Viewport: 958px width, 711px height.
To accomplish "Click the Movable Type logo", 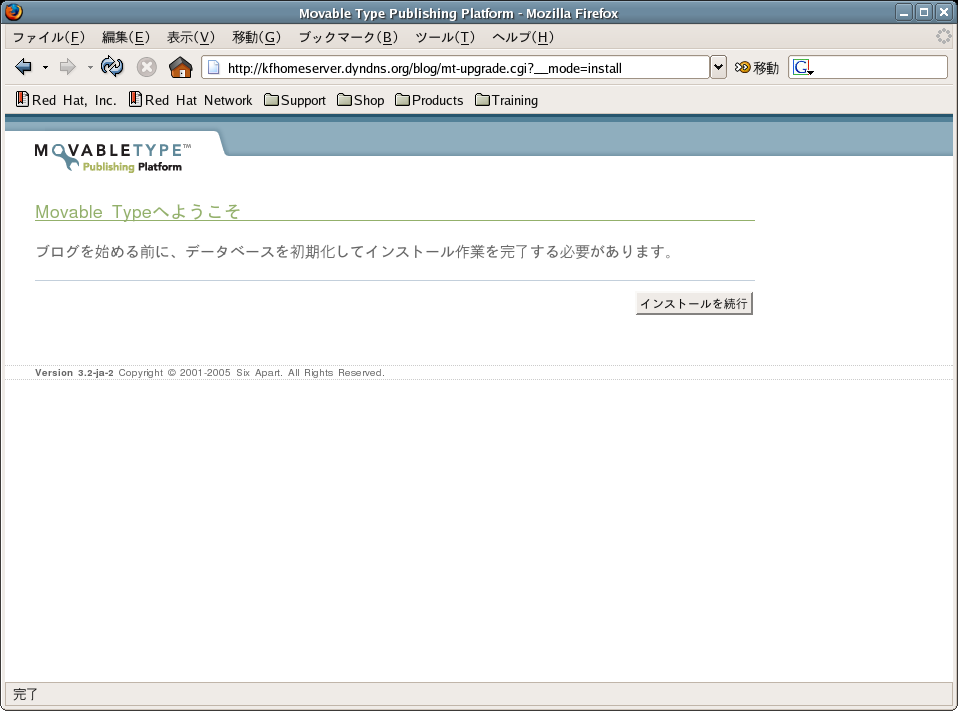I will 112,158.
